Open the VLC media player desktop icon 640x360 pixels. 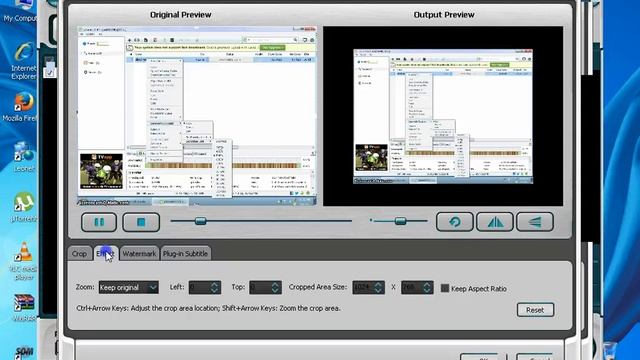(x=24, y=261)
